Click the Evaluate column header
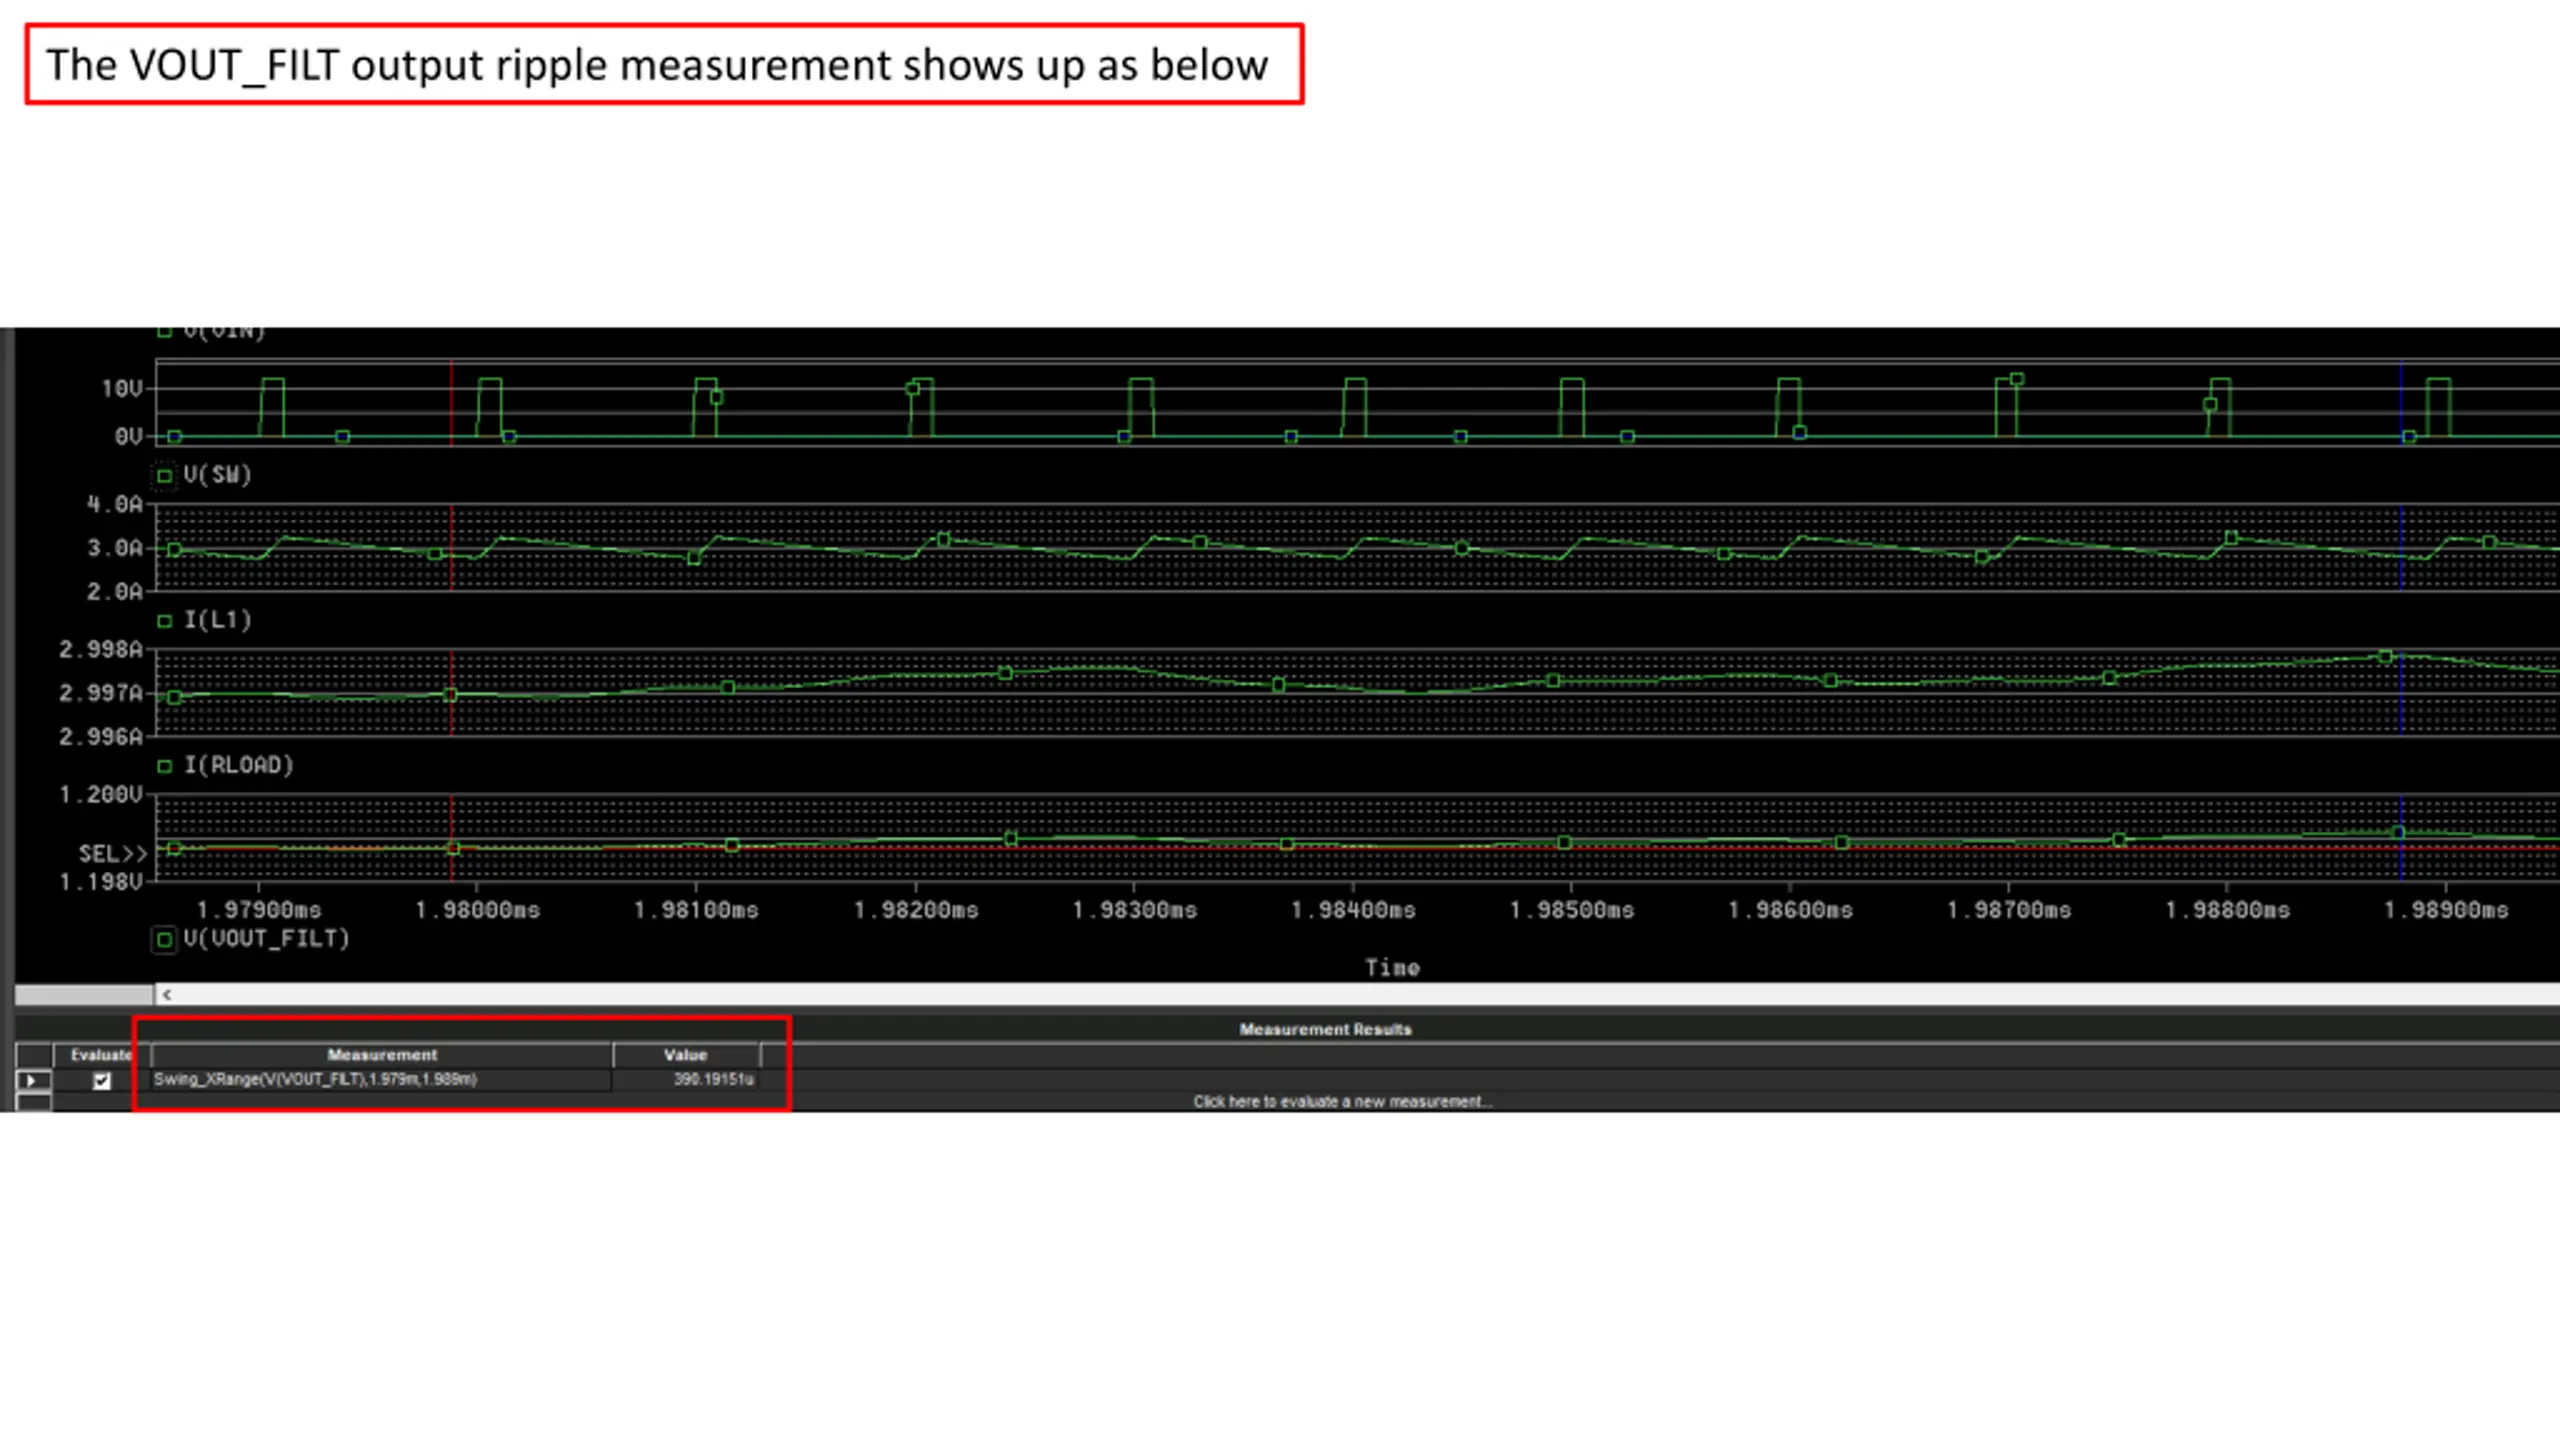 101,1054
